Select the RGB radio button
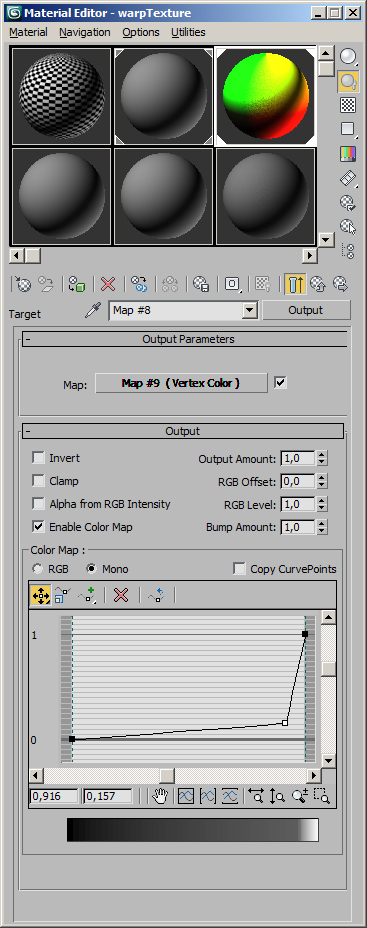 38,569
